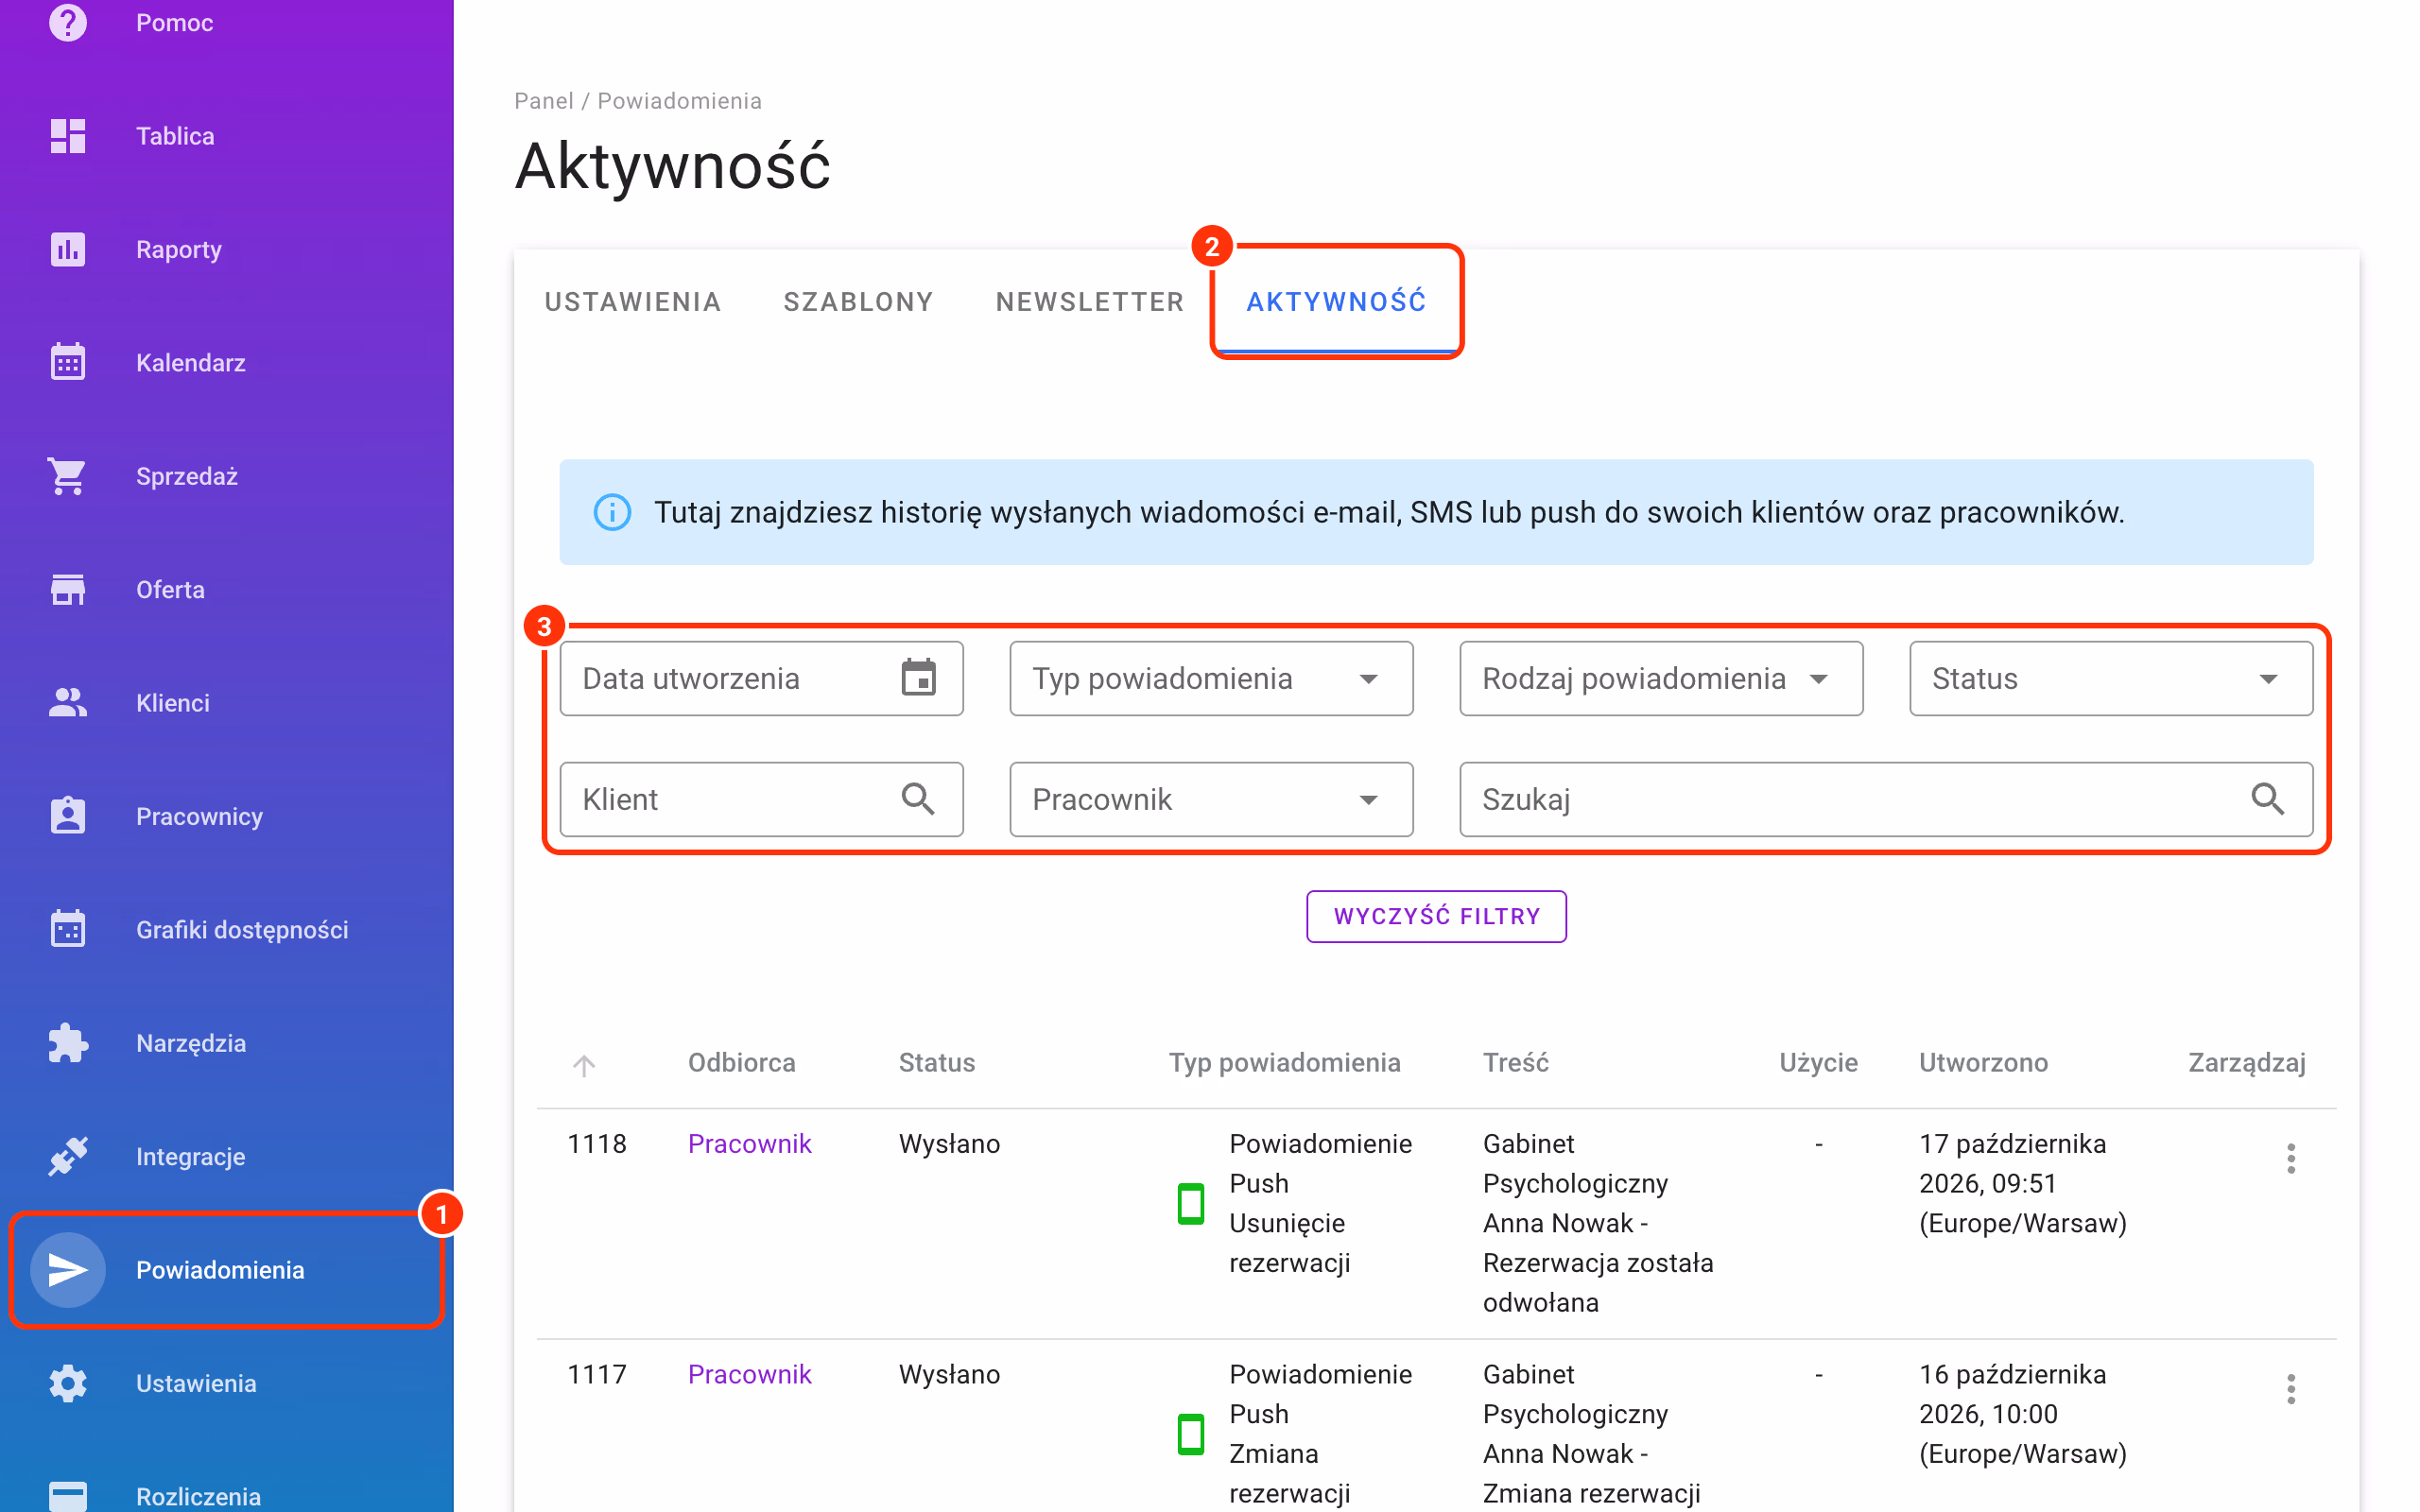Open the Pomoc help icon
The width and height of the screenshot is (2420, 1512).
67,22
